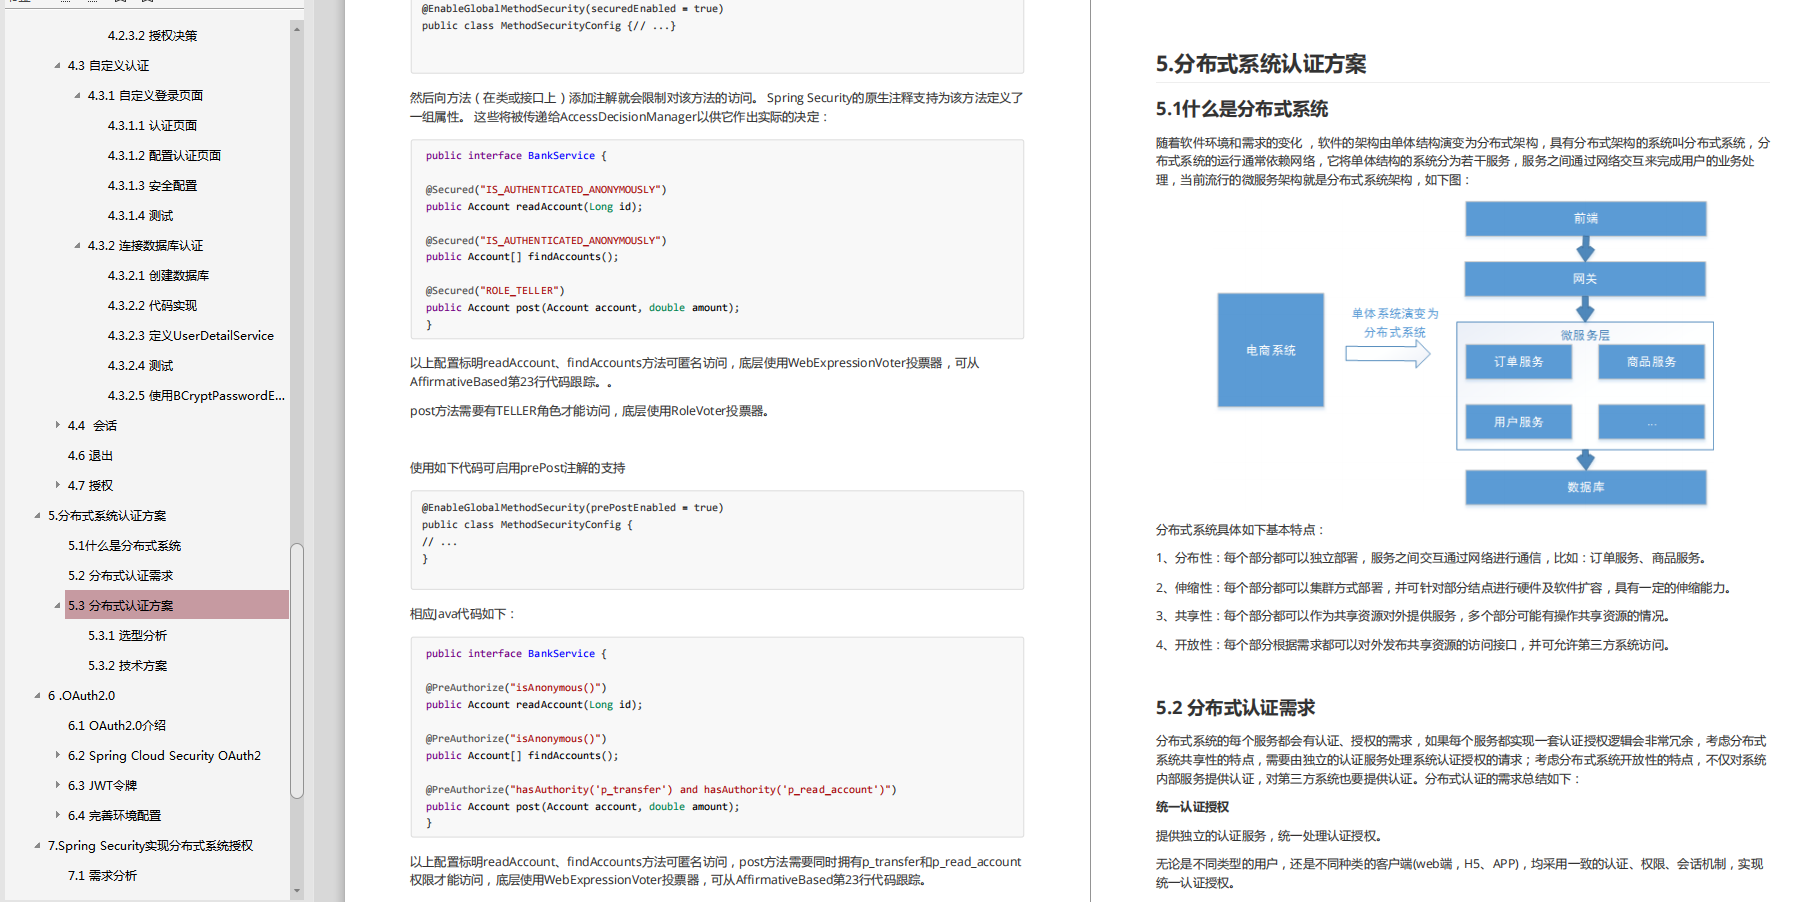
Task: Open bookmark 6.1 OAuth2.0介绍
Action: pos(116,726)
